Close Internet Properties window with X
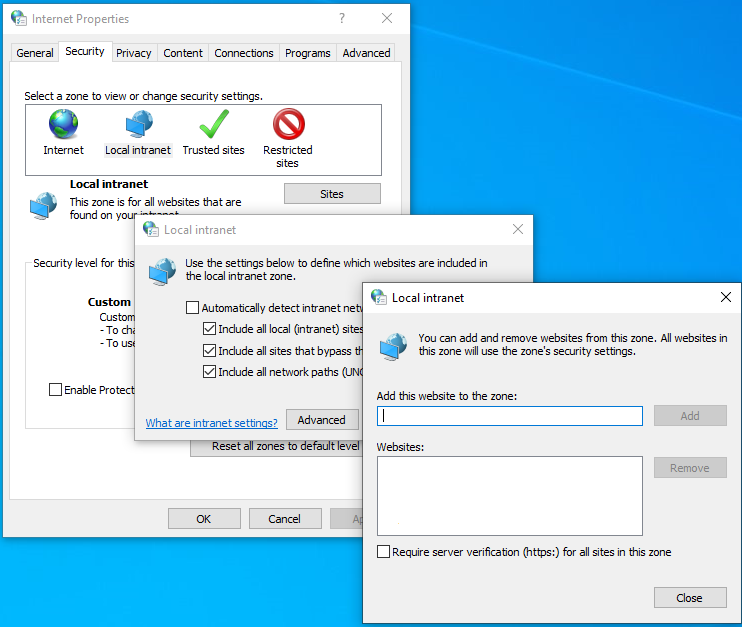Image resolution: width=742 pixels, height=627 pixels. click(x=387, y=18)
